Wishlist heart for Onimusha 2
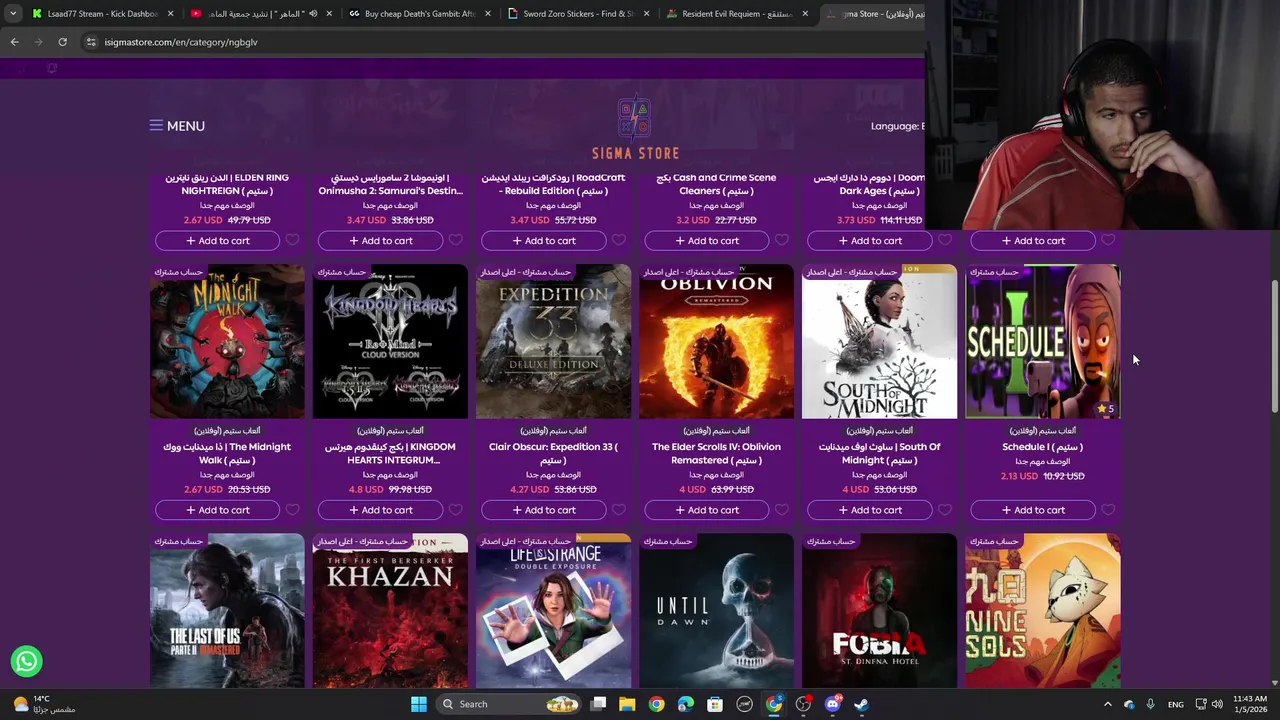Viewport: 1280px width, 720px height. [x=455, y=240]
